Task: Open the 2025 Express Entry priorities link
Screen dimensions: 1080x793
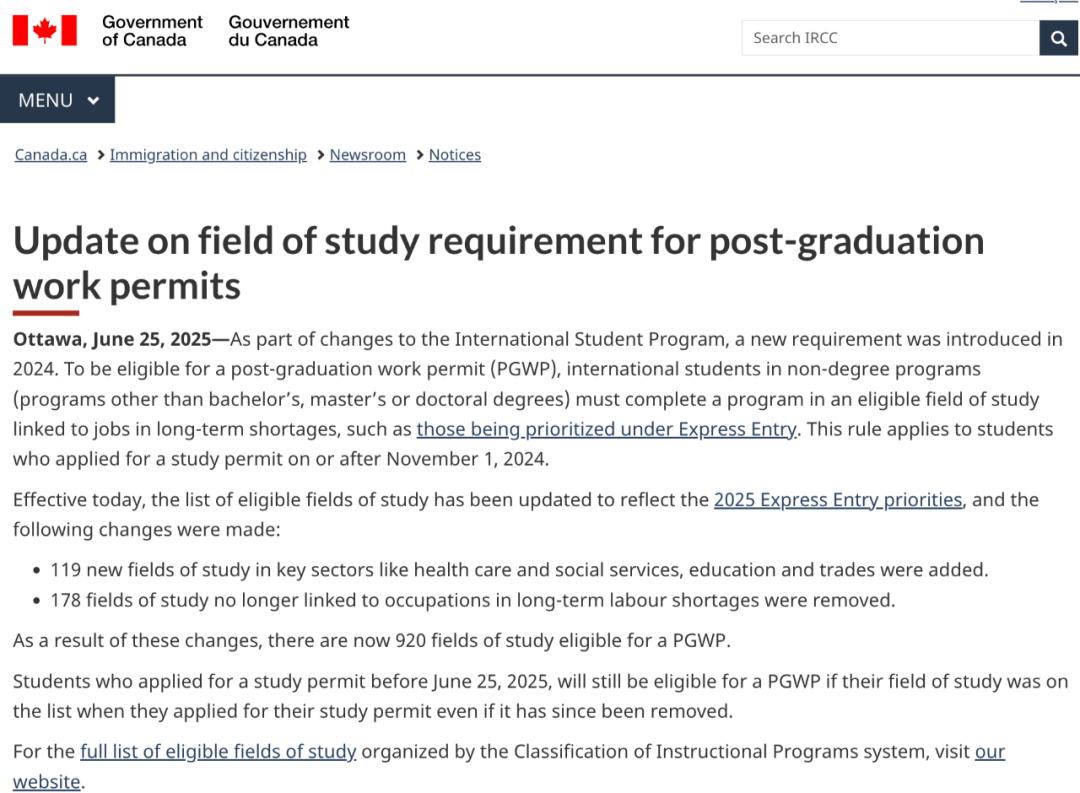Action: [838, 500]
